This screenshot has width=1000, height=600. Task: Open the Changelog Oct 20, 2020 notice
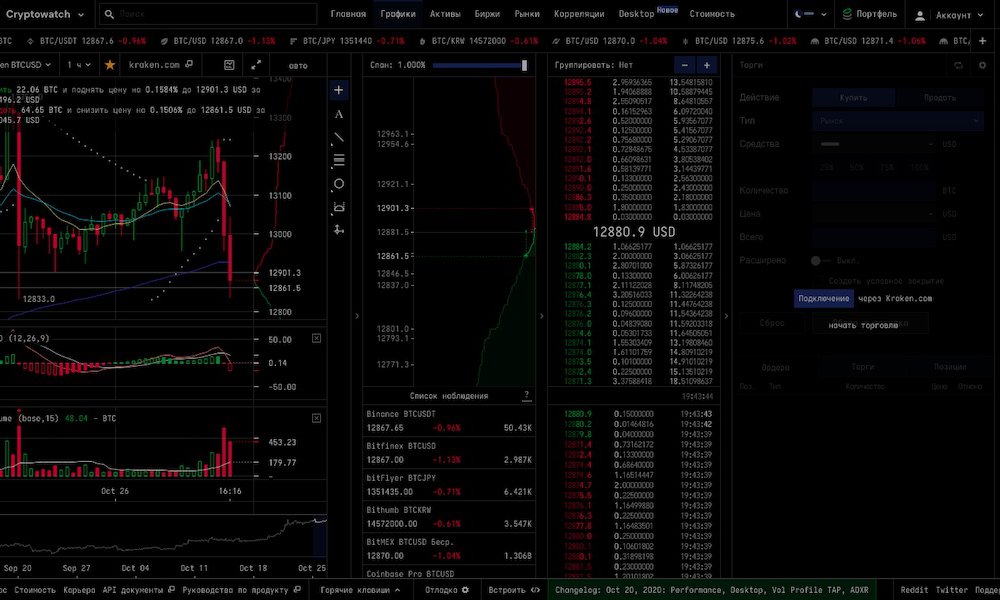[x=712, y=590]
